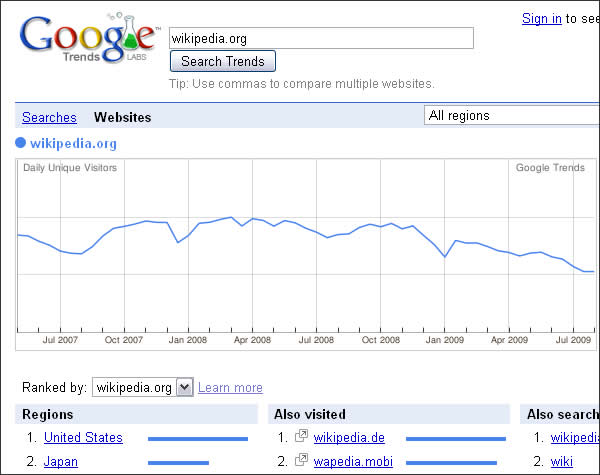600x475 pixels.
Task: Click external-link icon beside wikipedia.de
Action: pyautogui.click(x=301, y=438)
